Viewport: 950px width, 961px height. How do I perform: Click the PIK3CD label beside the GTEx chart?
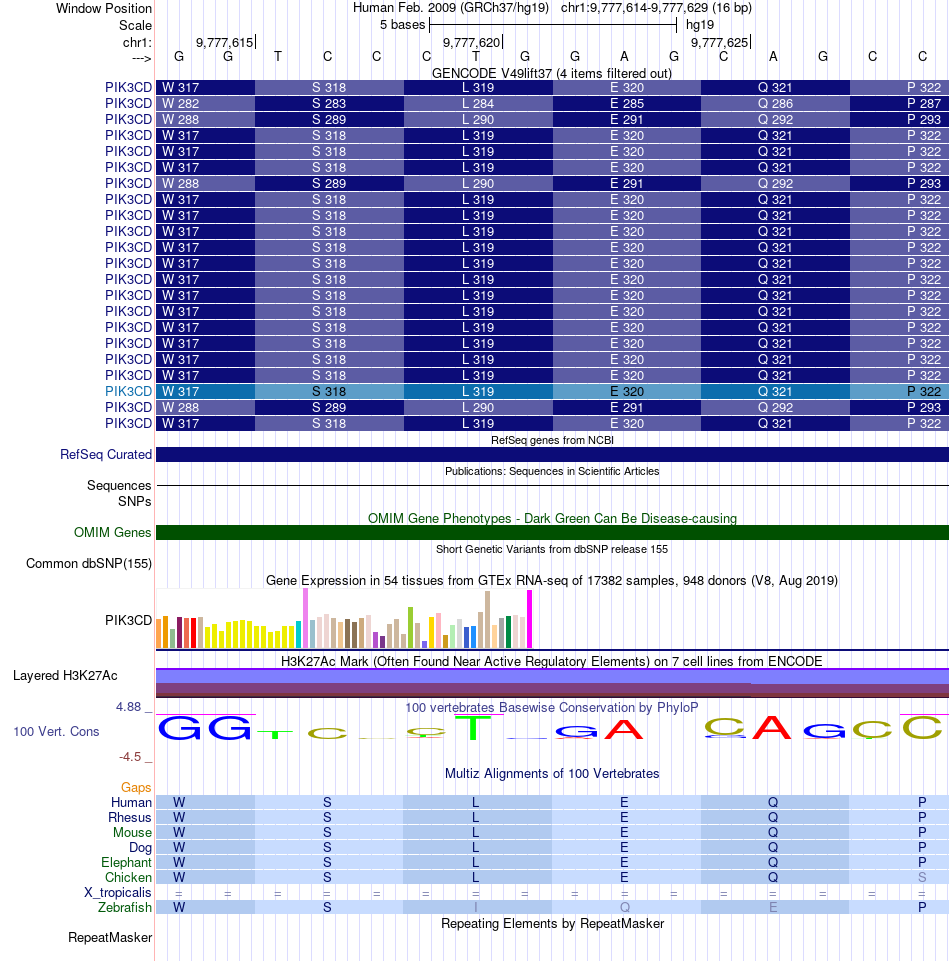[128, 620]
